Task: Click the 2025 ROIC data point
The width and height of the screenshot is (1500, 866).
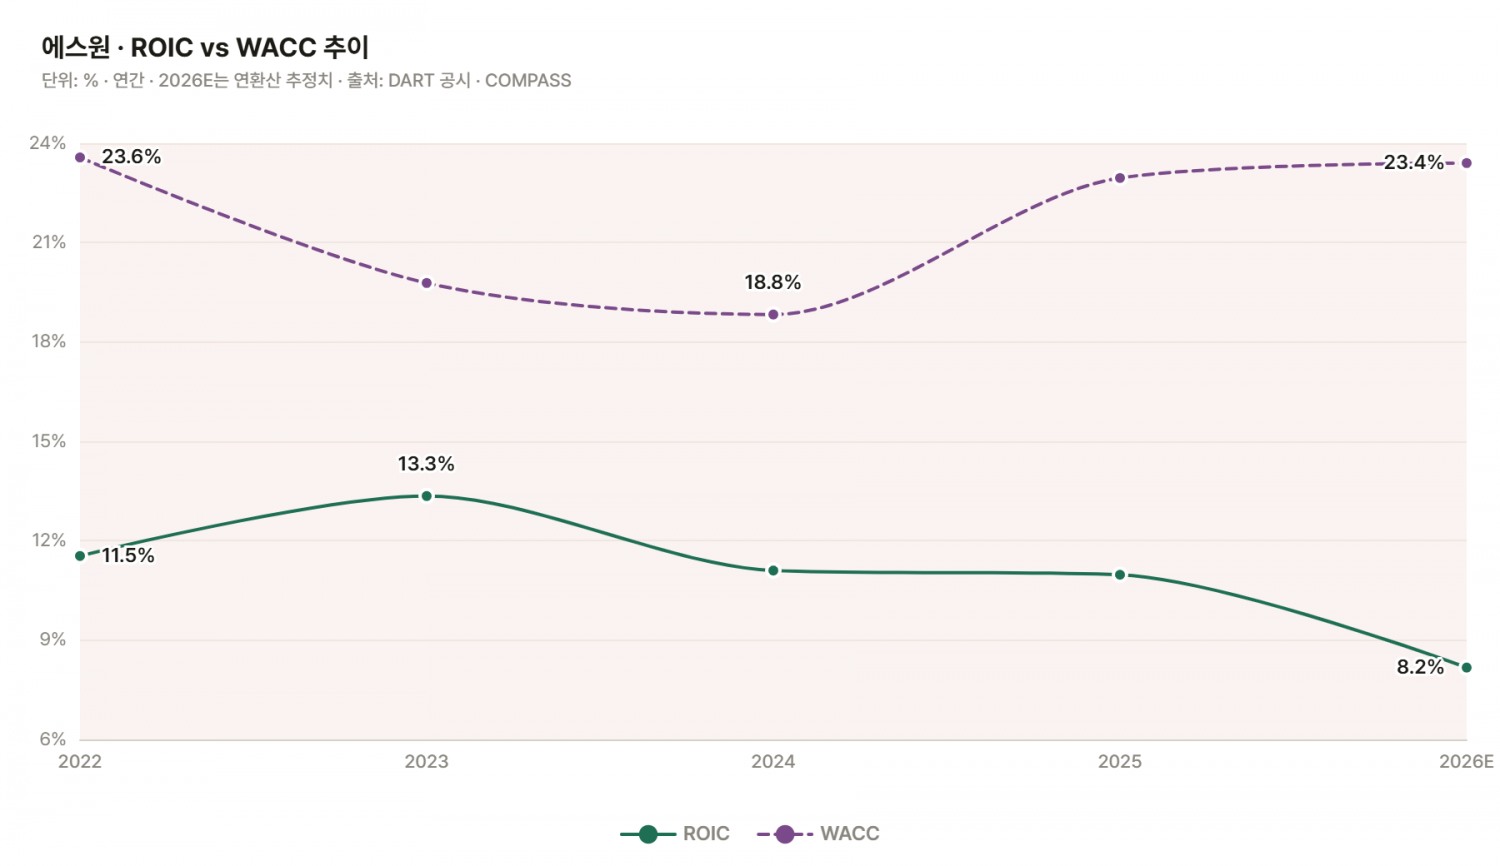Action: [1120, 575]
